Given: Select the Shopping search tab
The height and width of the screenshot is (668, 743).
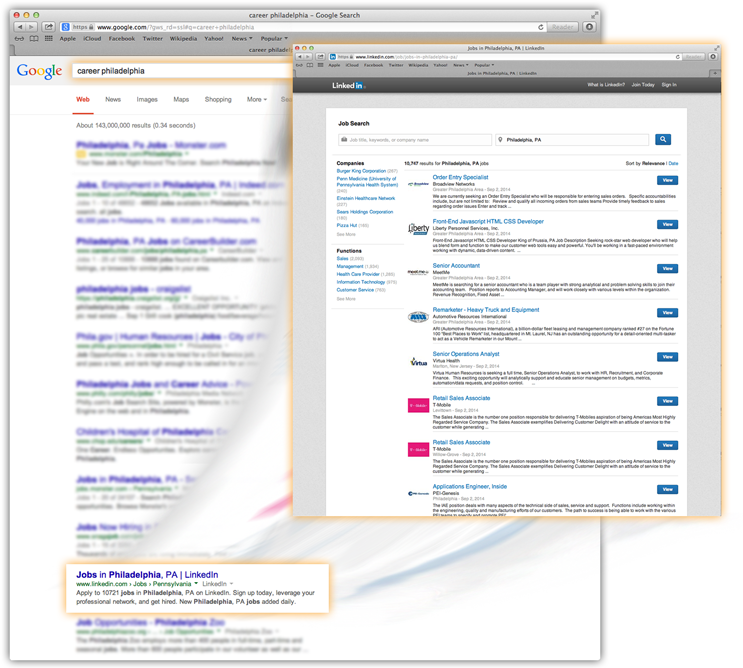Looking at the screenshot, I should coord(218,99).
